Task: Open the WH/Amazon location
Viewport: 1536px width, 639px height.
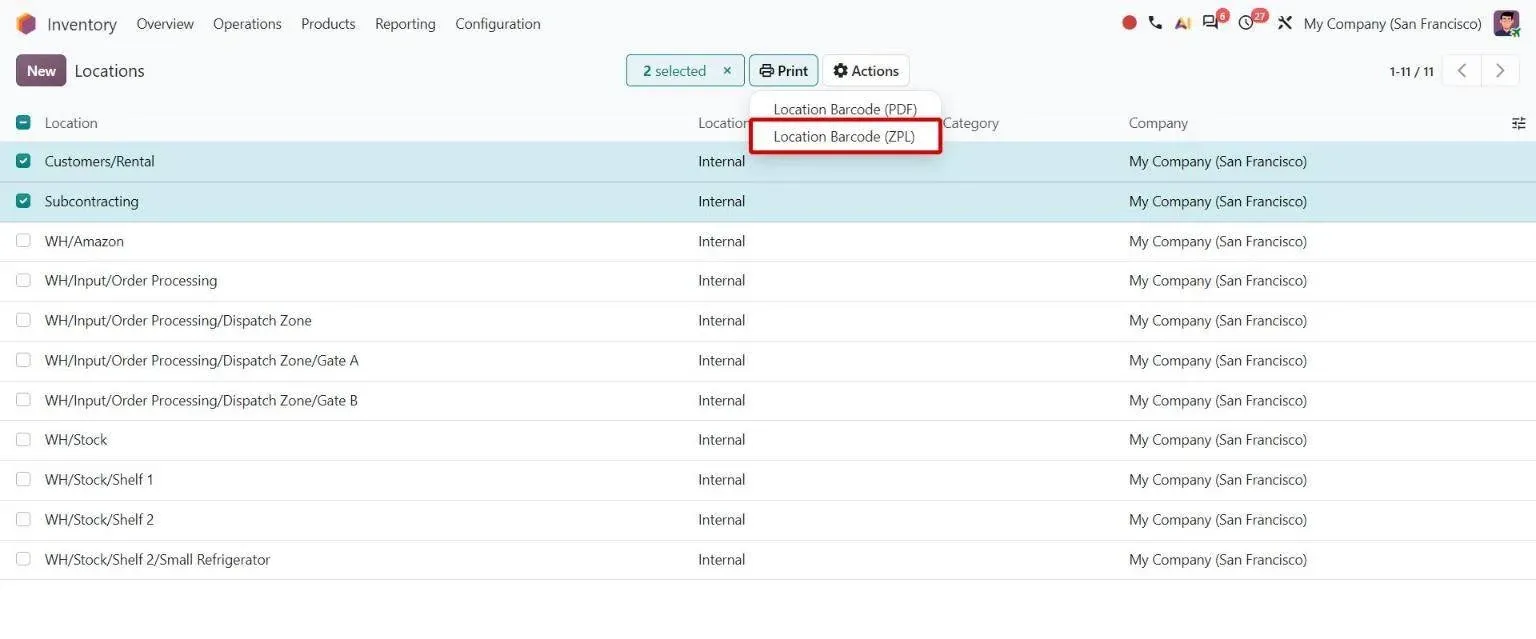Action: 84,241
